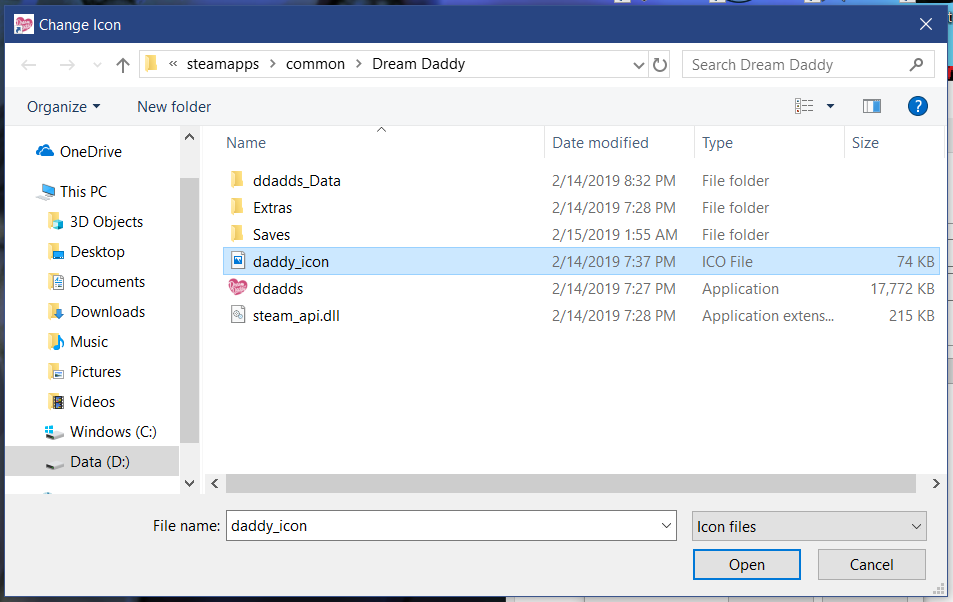This screenshot has height=602, width=953.
Task: Click the Downloads folder icon
Action: (56, 312)
